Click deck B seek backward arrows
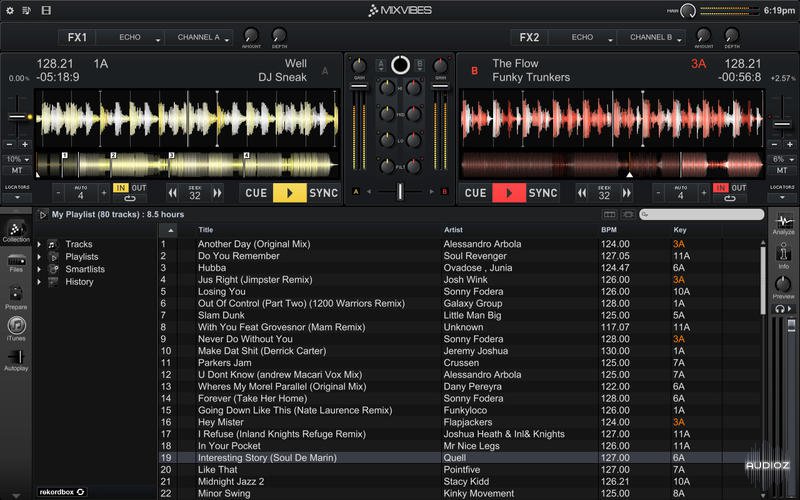The height and width of the screenshot is (500, 800). click(582, 193)
